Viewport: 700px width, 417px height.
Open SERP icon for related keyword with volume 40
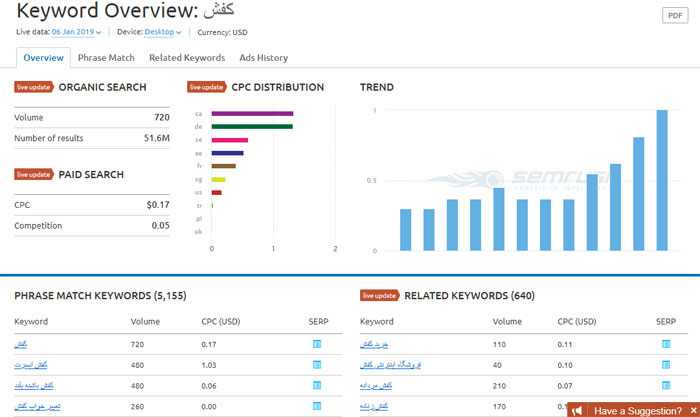666,365
